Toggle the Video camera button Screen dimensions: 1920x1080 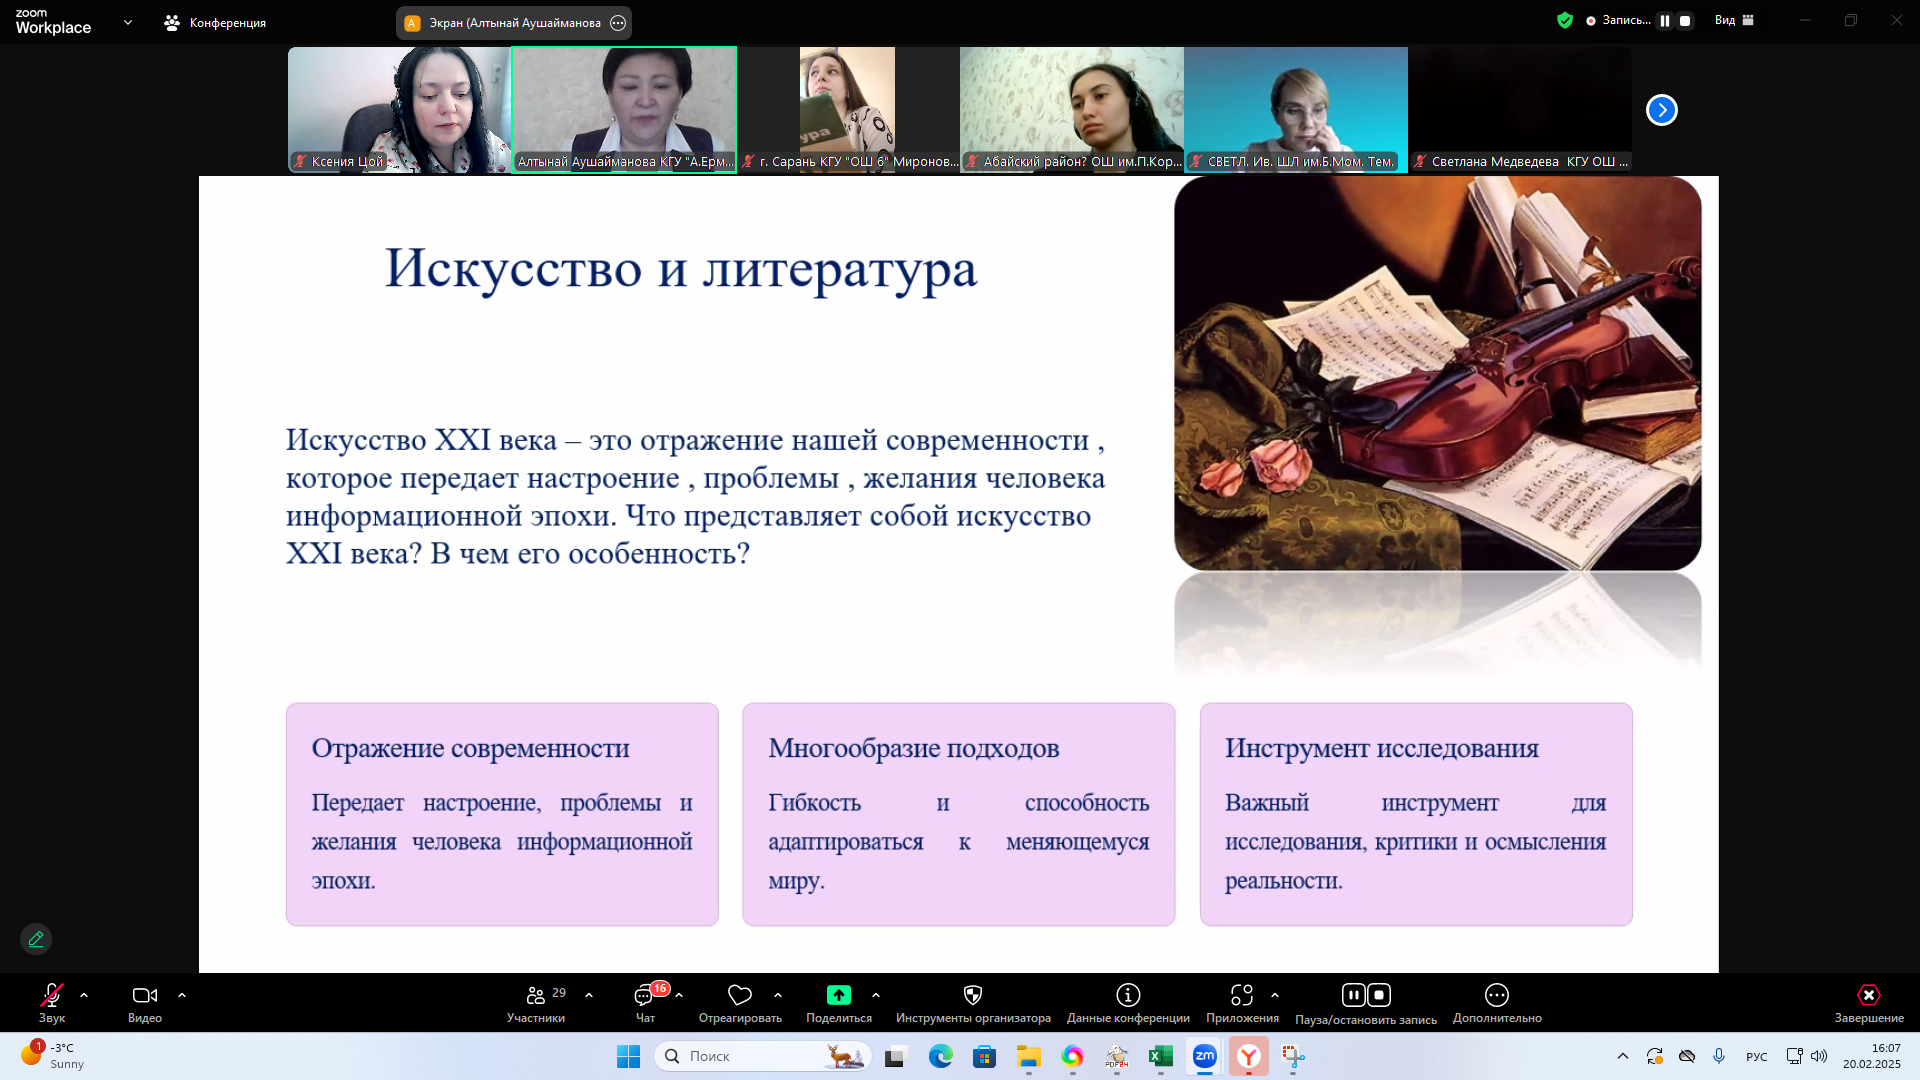pos(145,996)
